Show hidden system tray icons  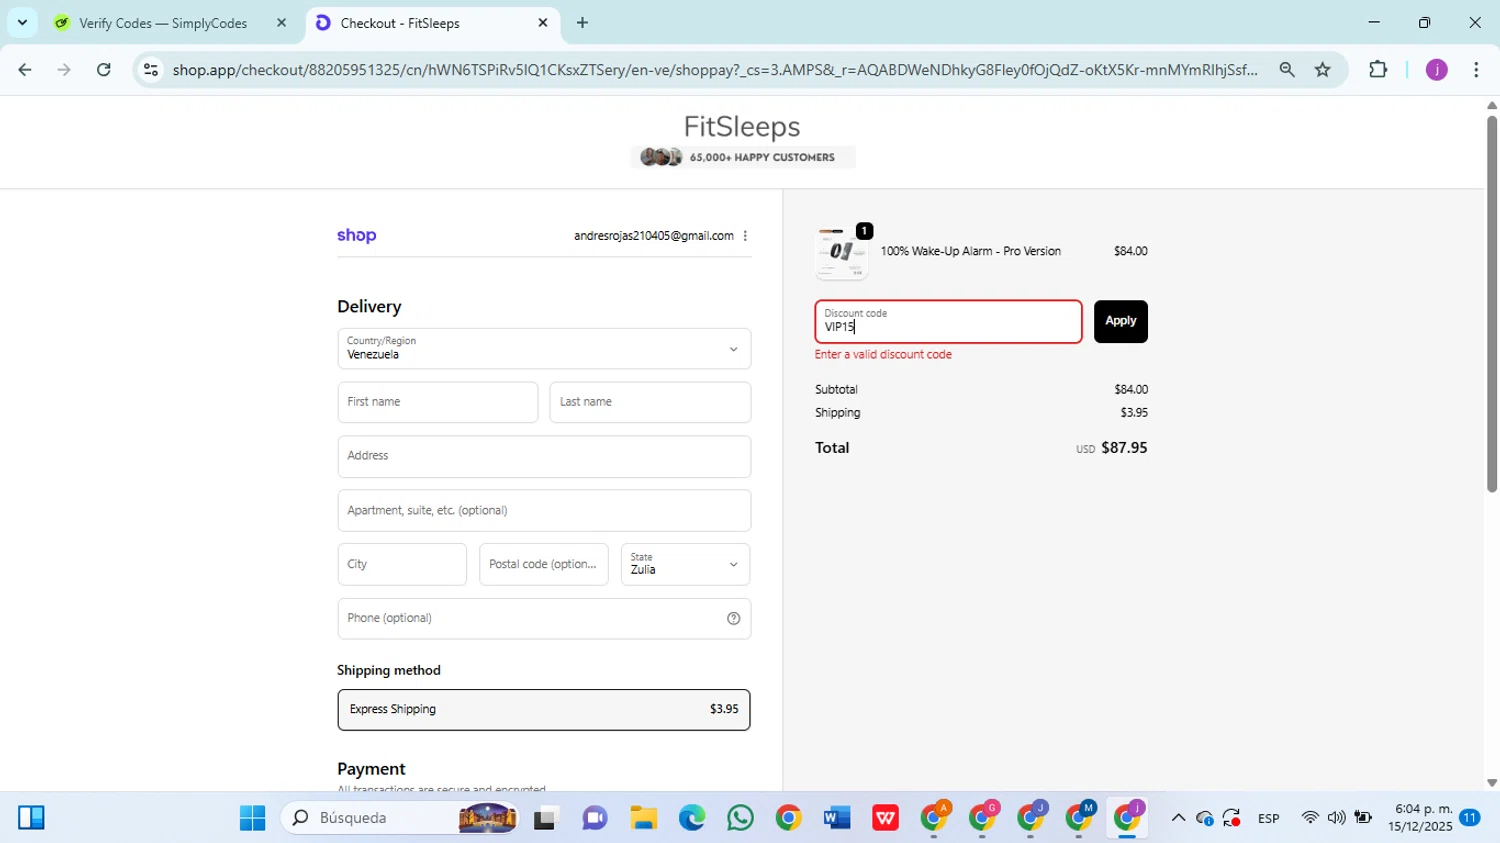tap(1178, 818)
